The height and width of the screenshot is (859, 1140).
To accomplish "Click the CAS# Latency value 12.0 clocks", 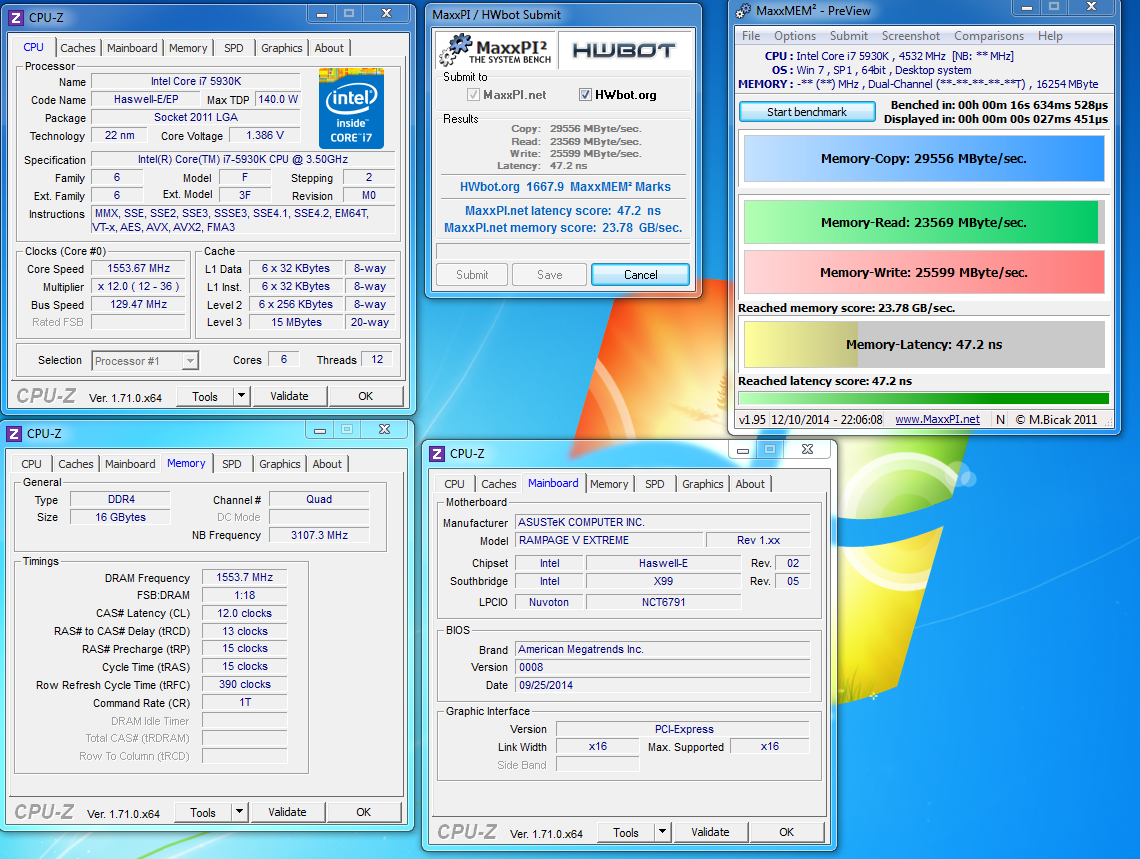I will [x=244, y=613].
